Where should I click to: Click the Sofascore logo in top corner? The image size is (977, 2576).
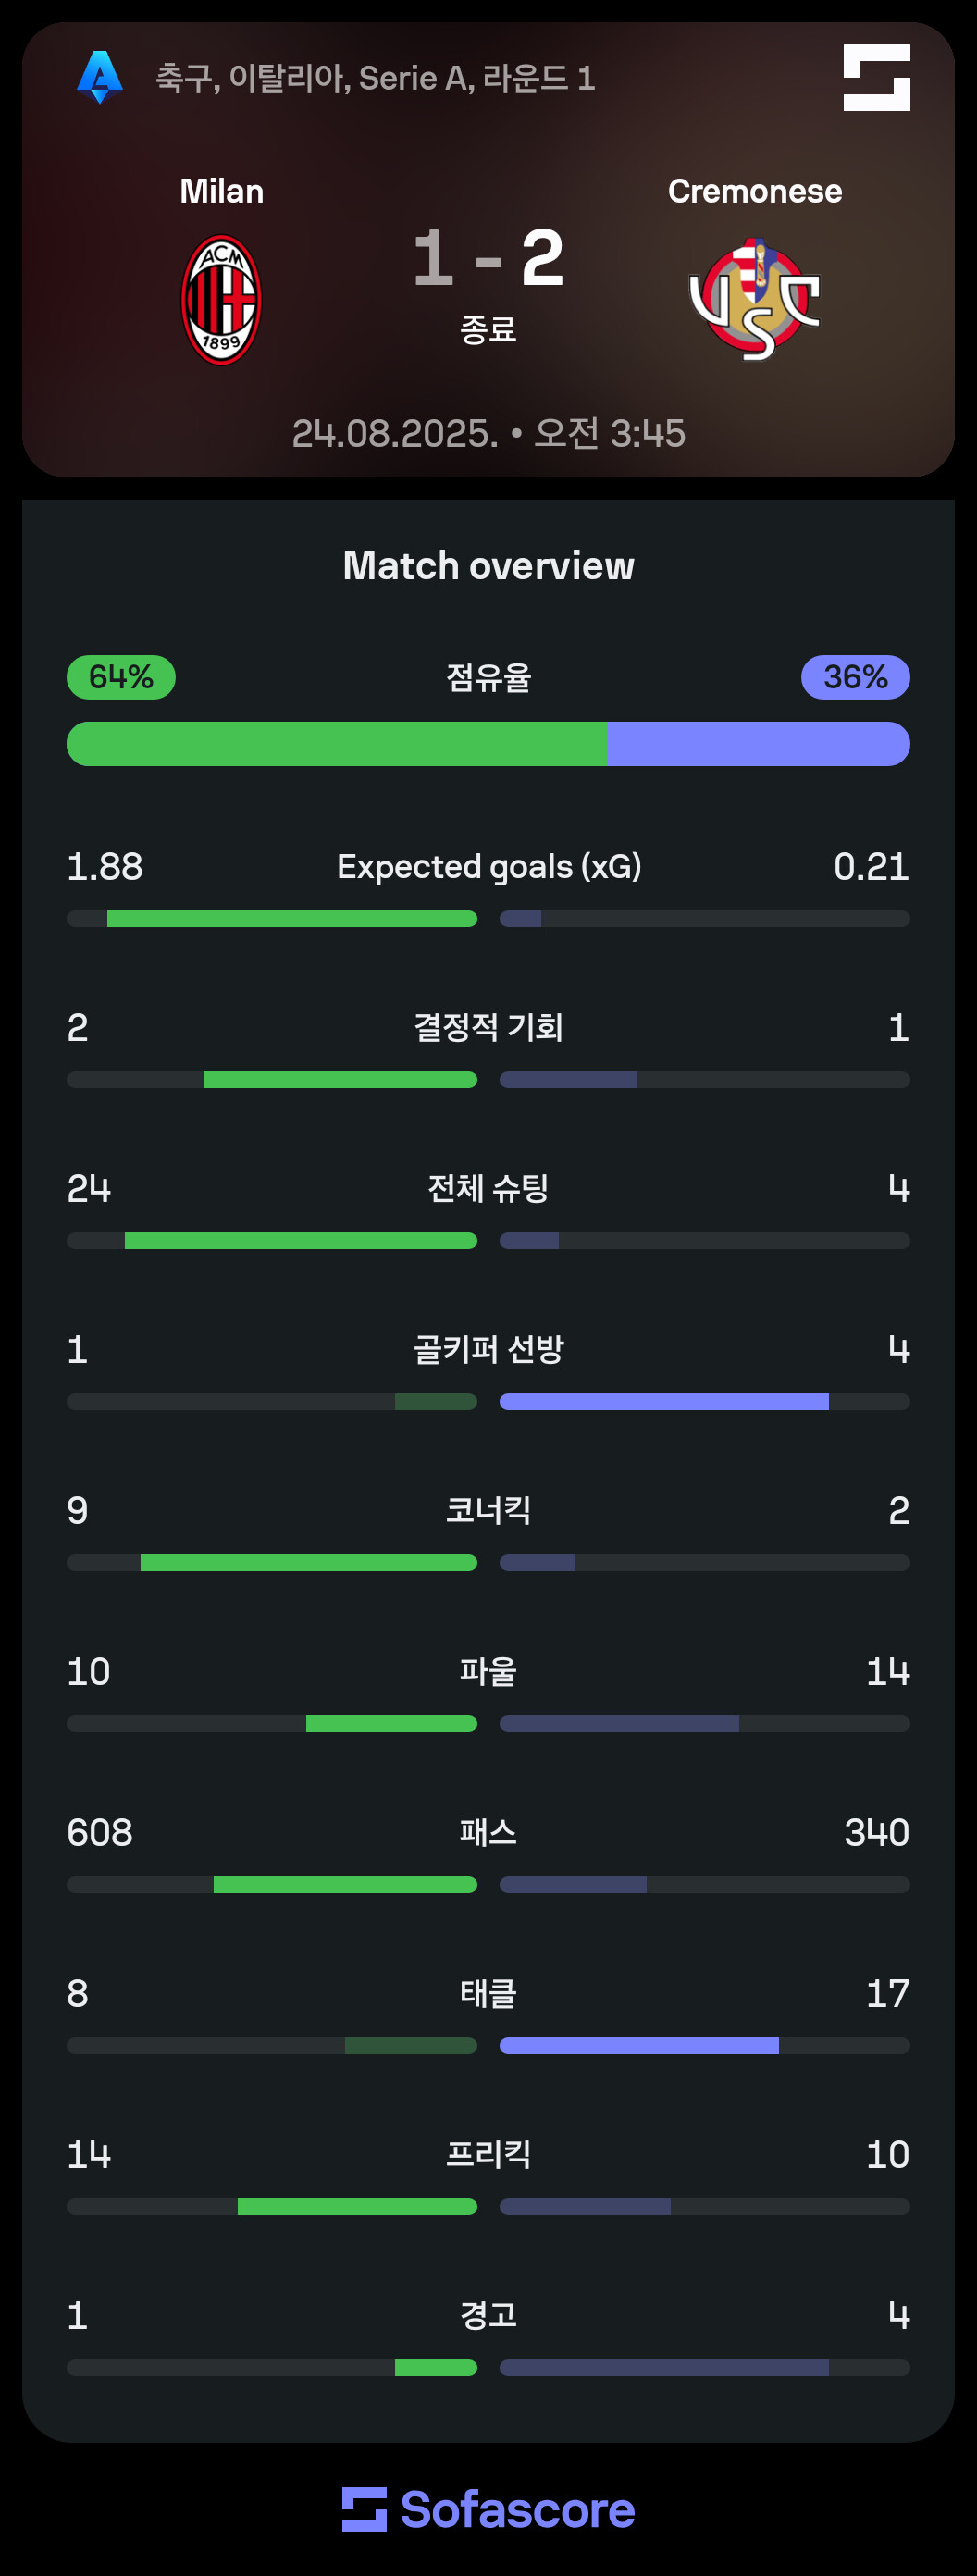(x=876, y=77)
